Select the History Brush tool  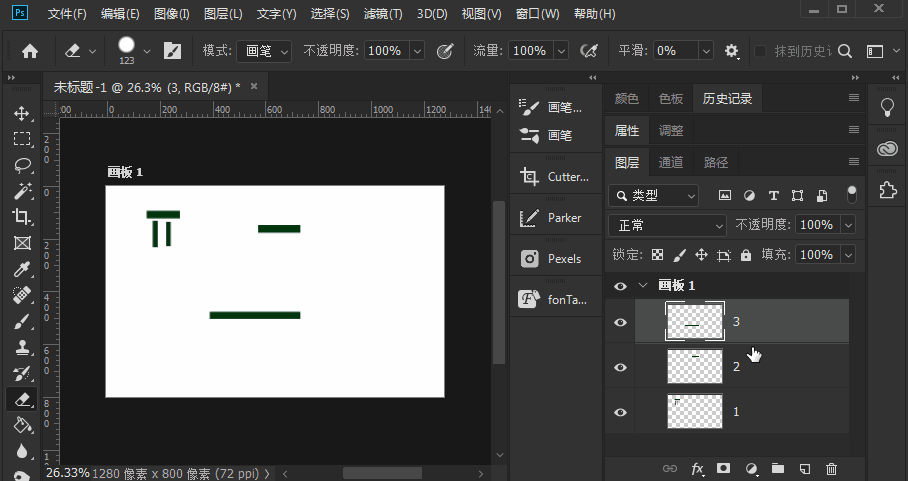pyautogui.click(x=22, y=373)
